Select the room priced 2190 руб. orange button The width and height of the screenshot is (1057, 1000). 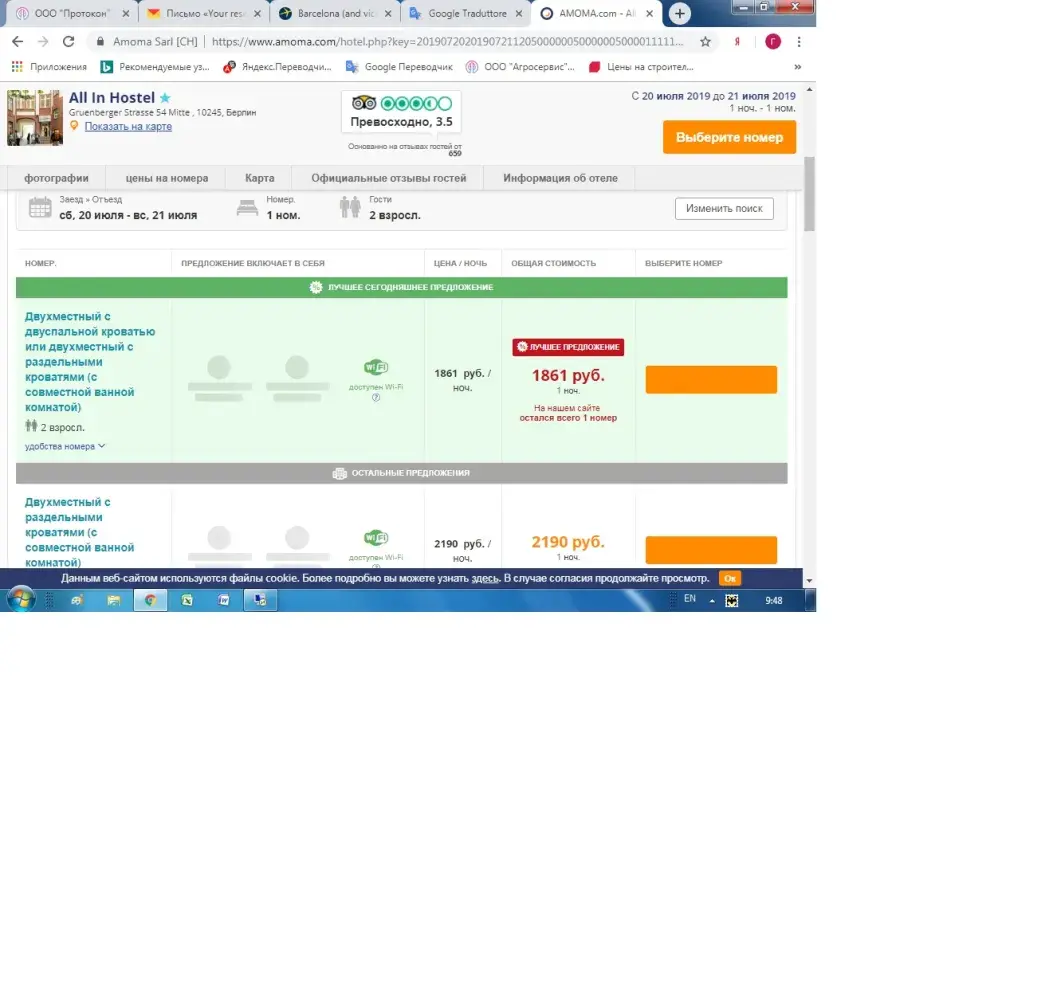711,550
